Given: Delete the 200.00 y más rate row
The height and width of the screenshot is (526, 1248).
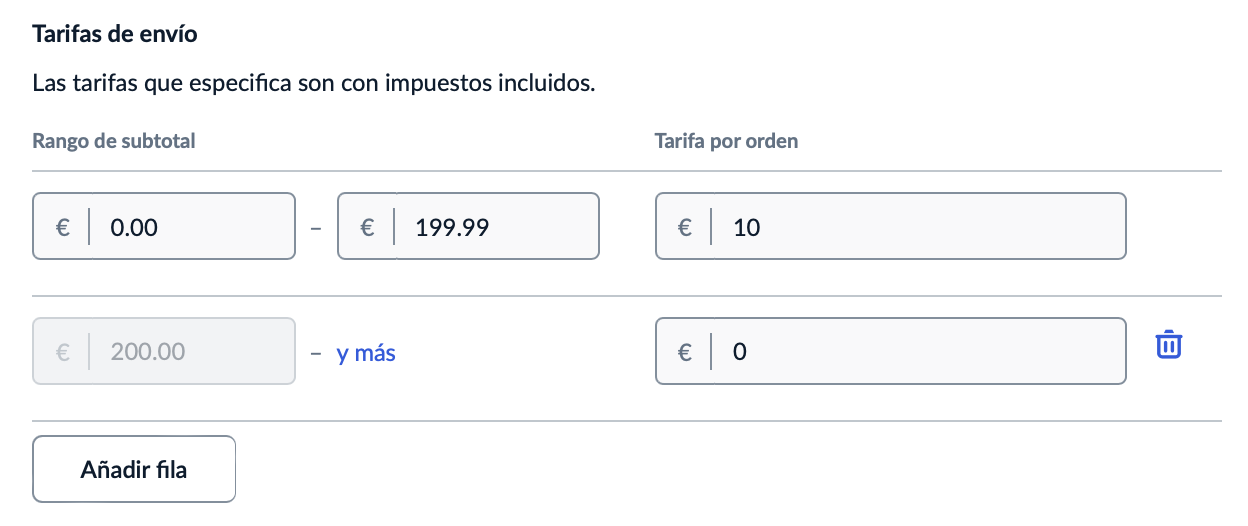Looking at the screenshot, I should point(1169,346).
